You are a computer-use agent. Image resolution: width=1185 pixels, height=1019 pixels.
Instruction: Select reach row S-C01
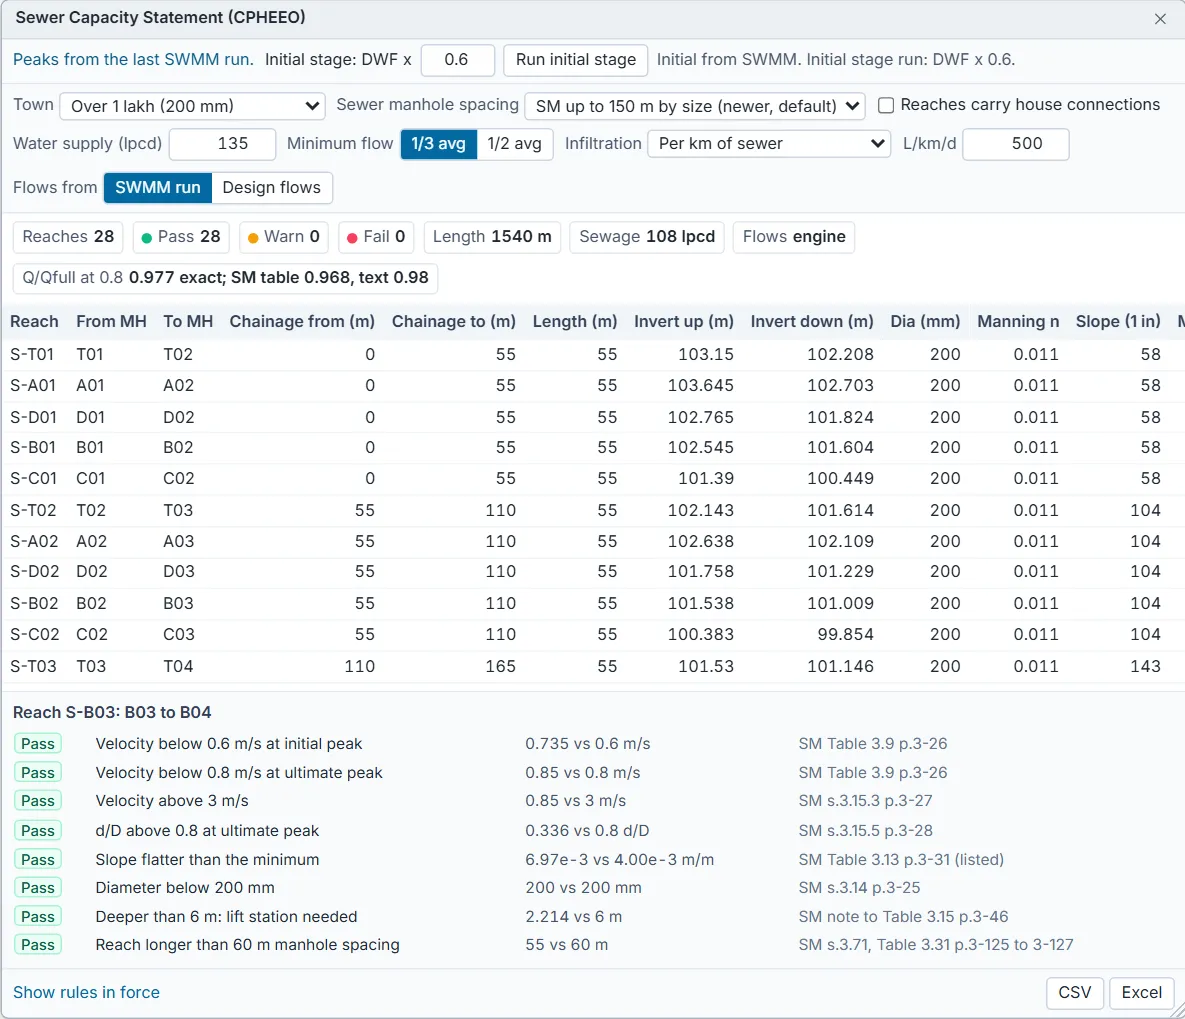coord(592,479)
